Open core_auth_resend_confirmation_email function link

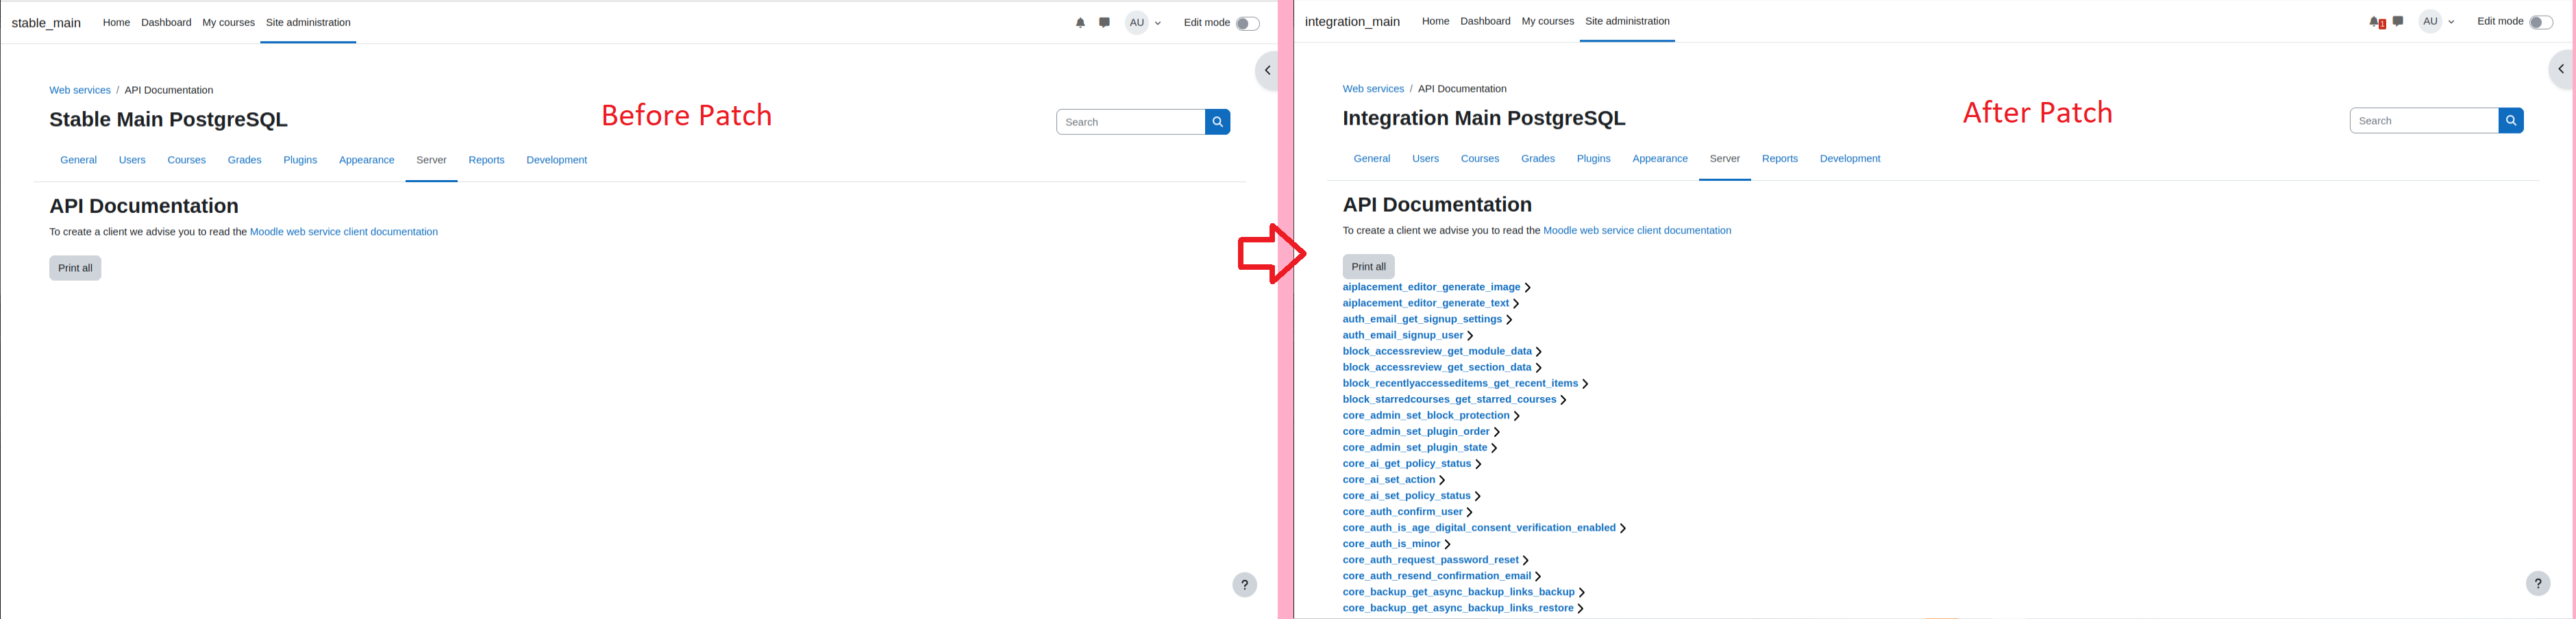(x=1437, y=576)
